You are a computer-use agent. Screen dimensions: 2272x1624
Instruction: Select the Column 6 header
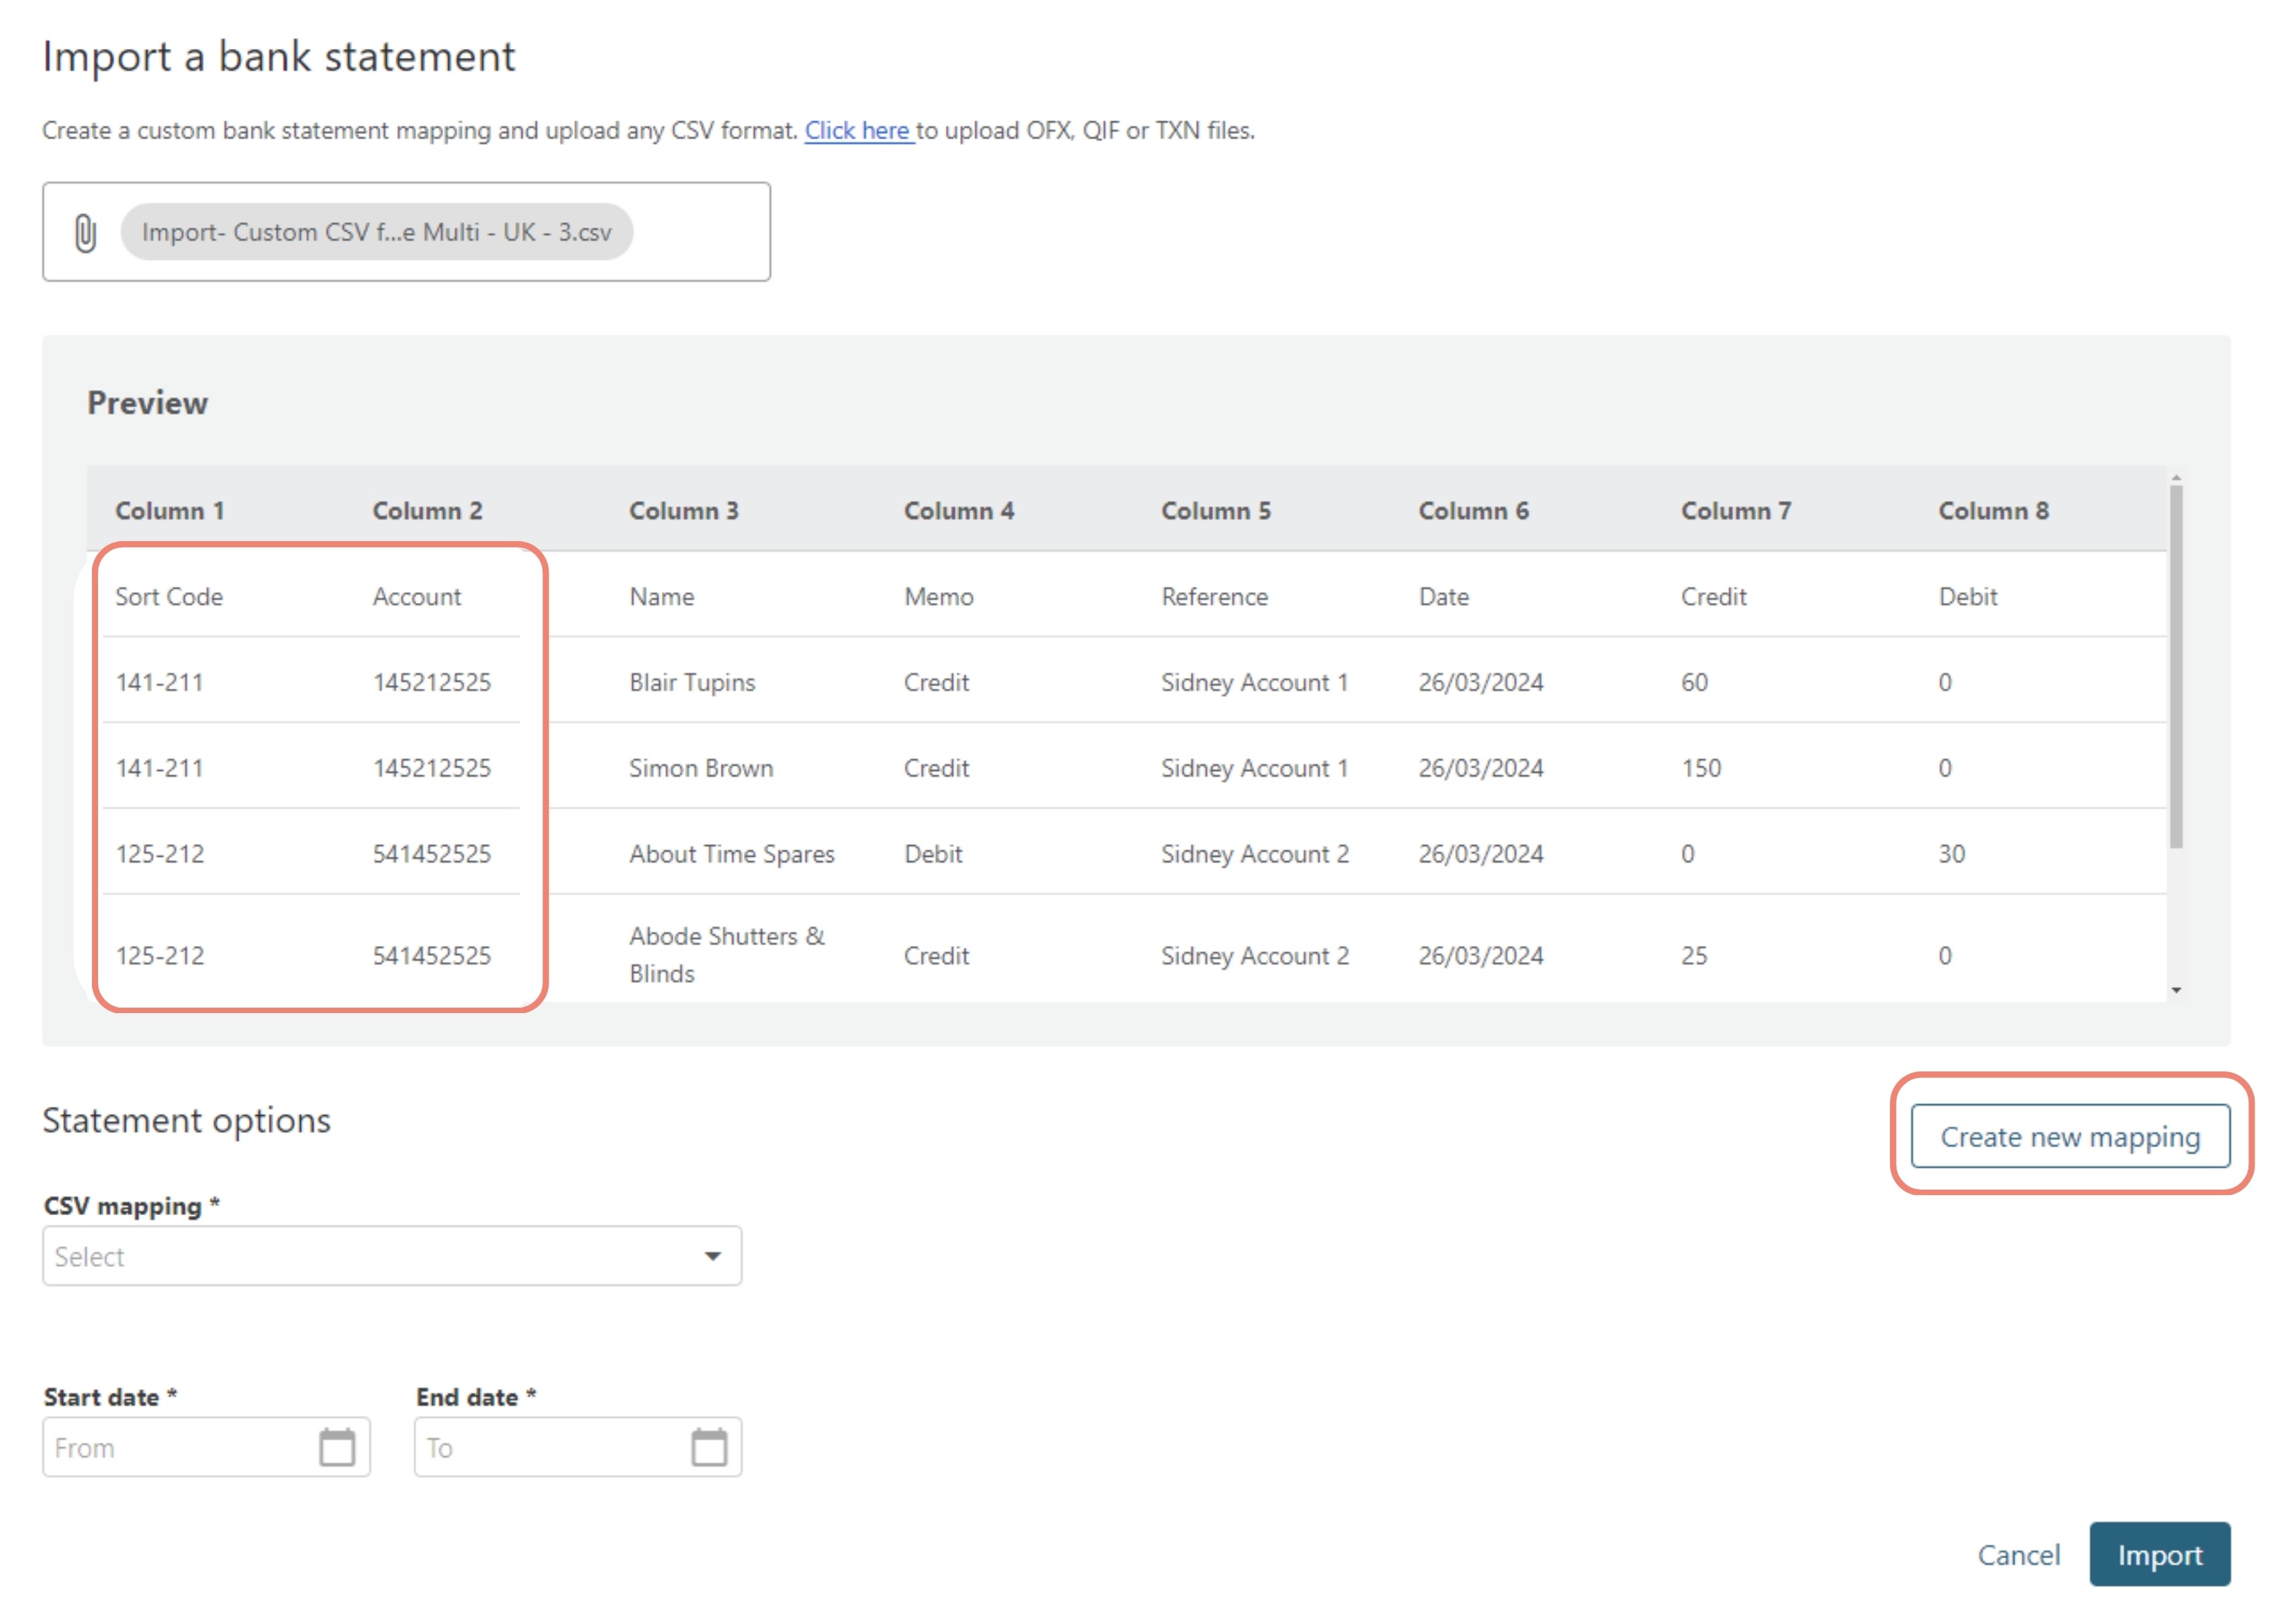1474,511
